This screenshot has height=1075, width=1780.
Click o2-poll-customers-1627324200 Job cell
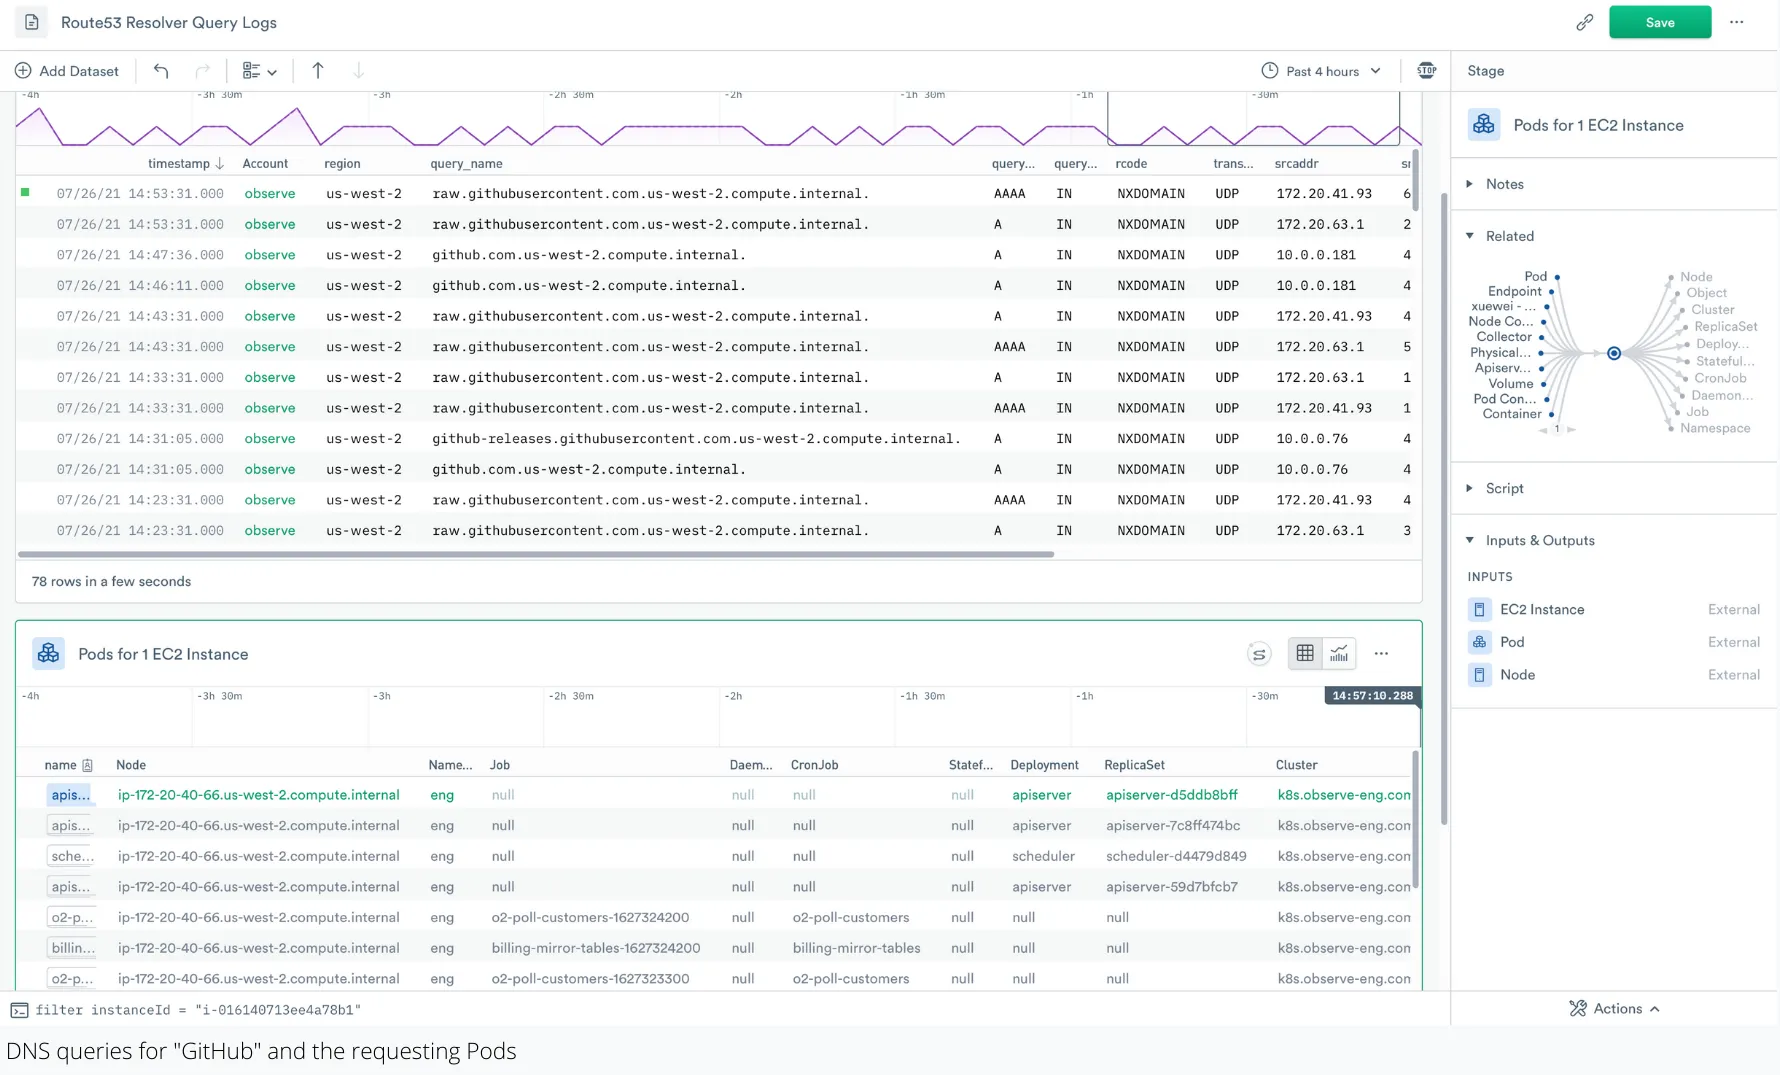click(590, 918)
